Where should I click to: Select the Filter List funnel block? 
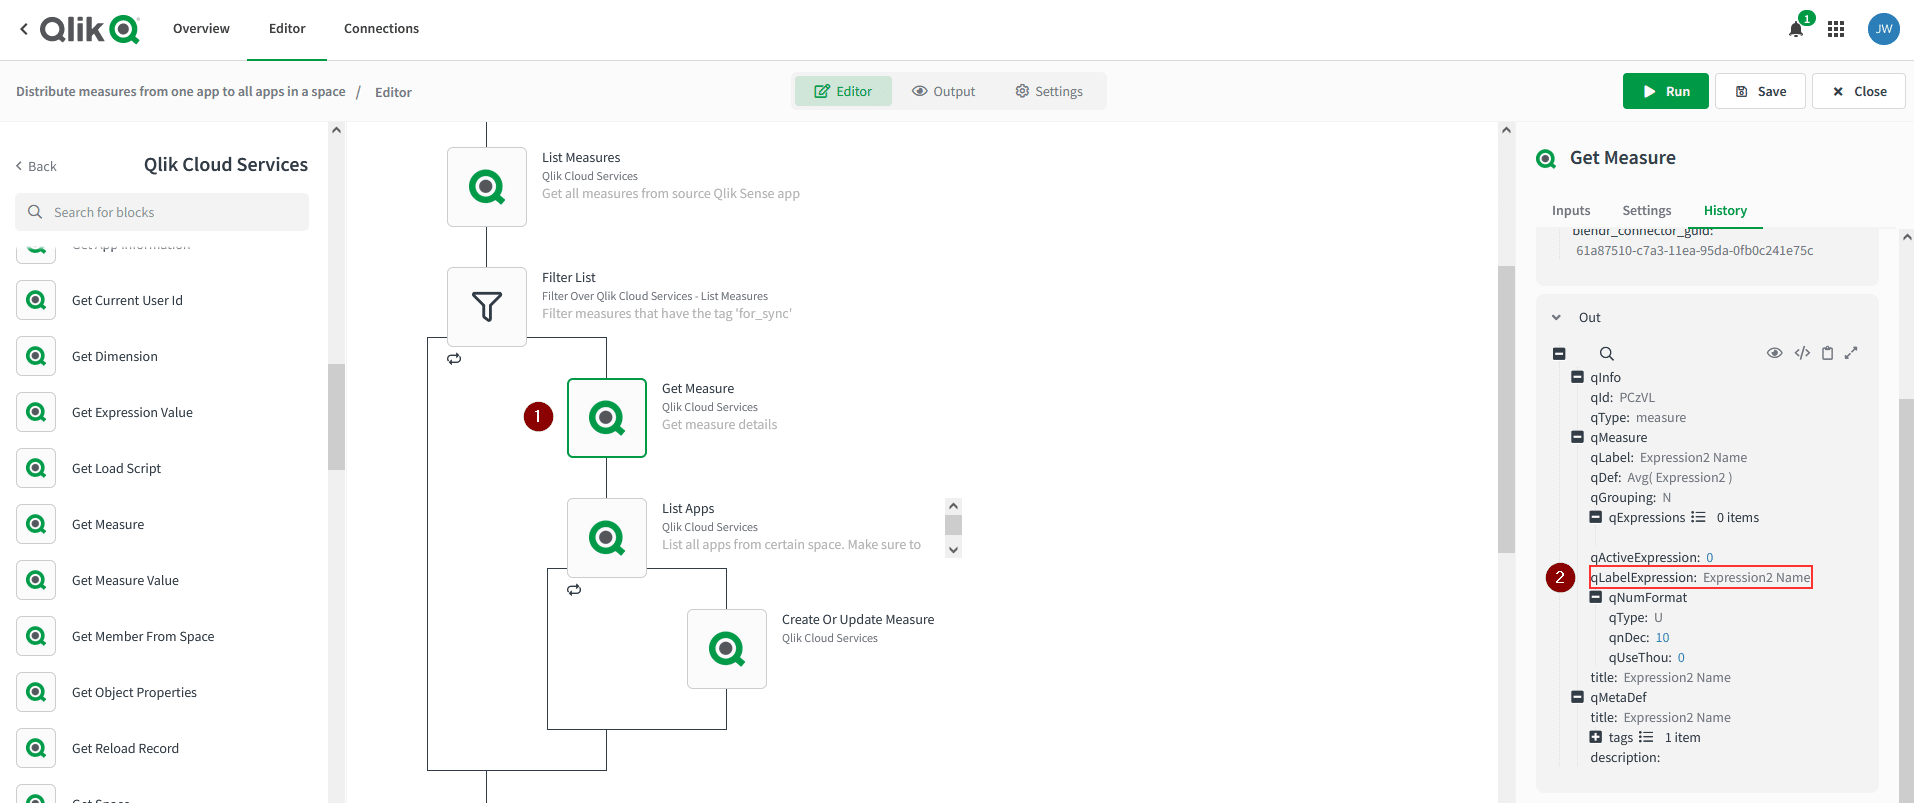(487, 307)
